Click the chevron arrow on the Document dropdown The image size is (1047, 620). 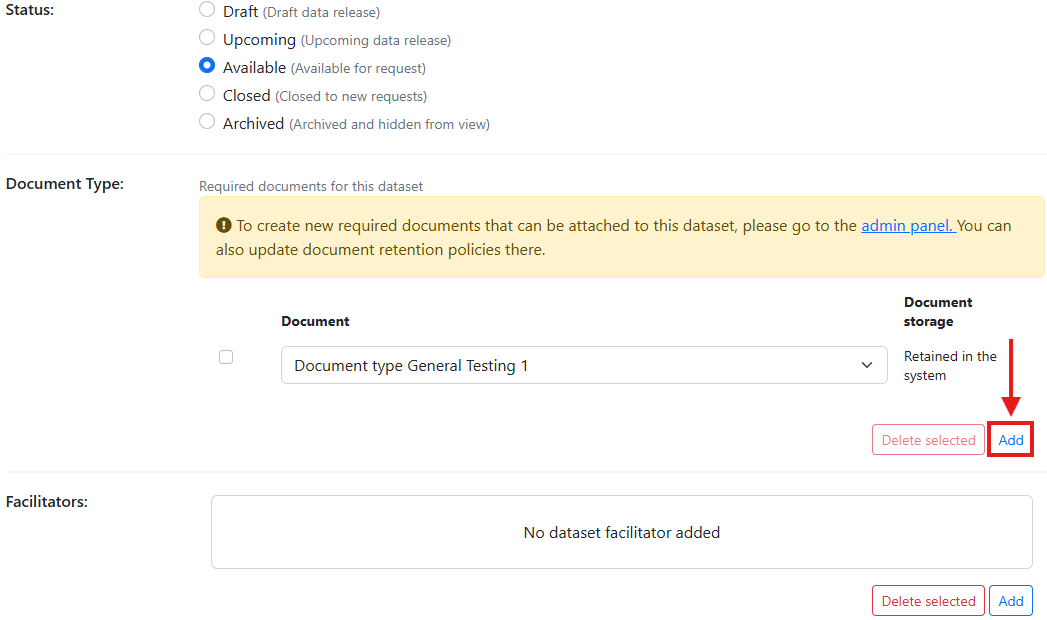pos(867,366)
